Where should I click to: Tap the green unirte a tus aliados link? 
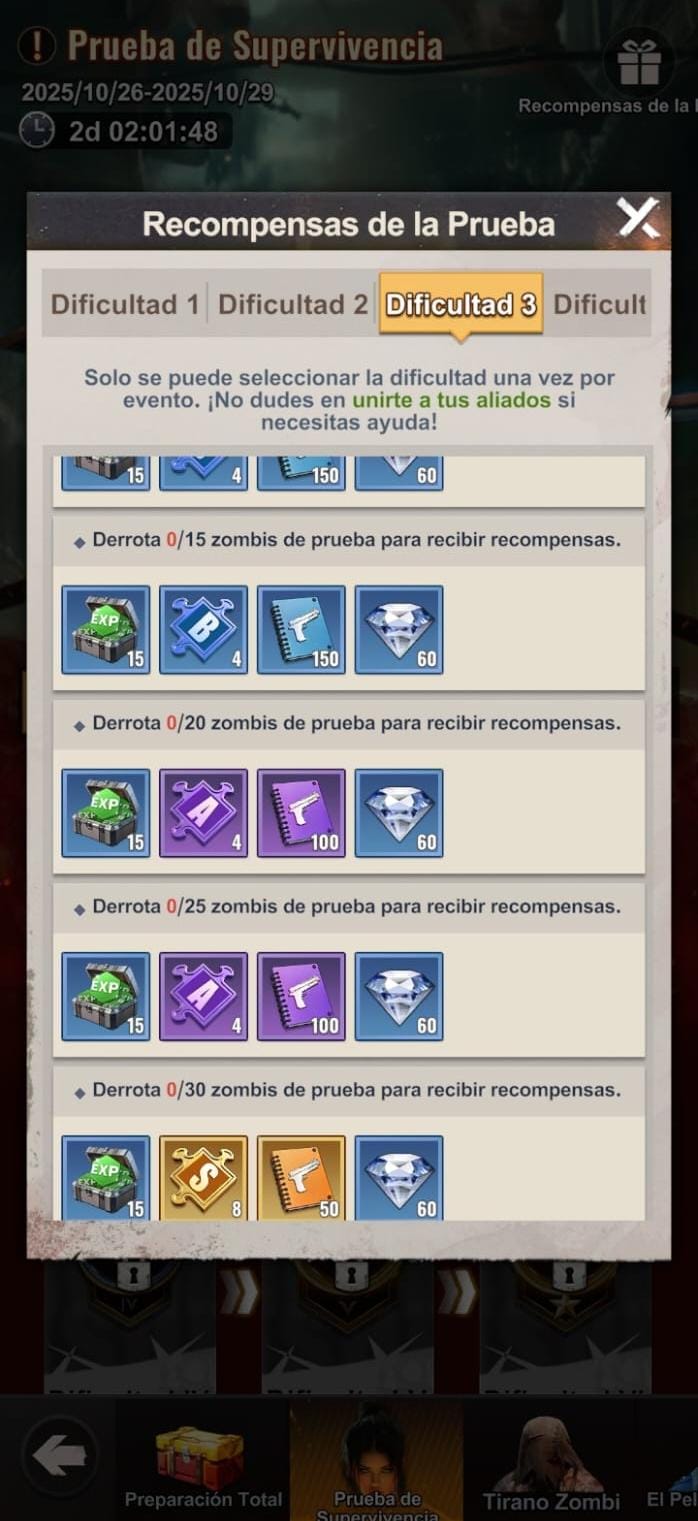click(451, 400)
